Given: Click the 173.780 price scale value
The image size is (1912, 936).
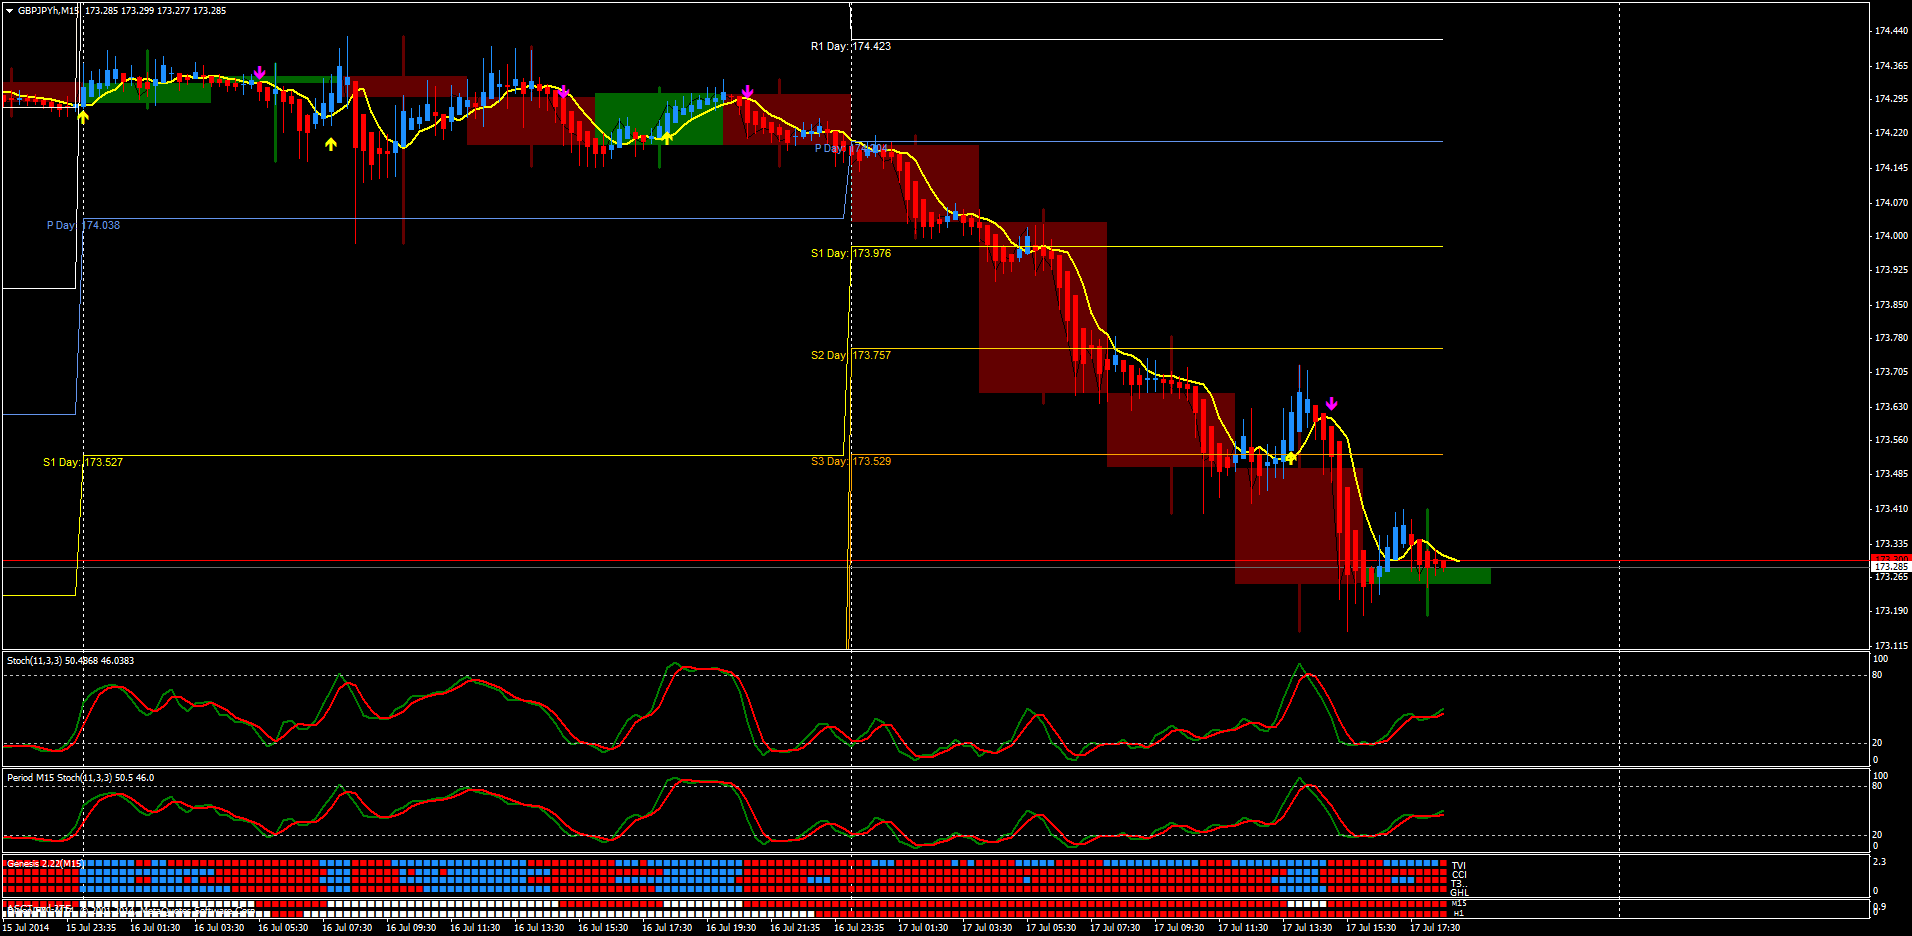Looking at the screenshot, I should coord(1891,338).
